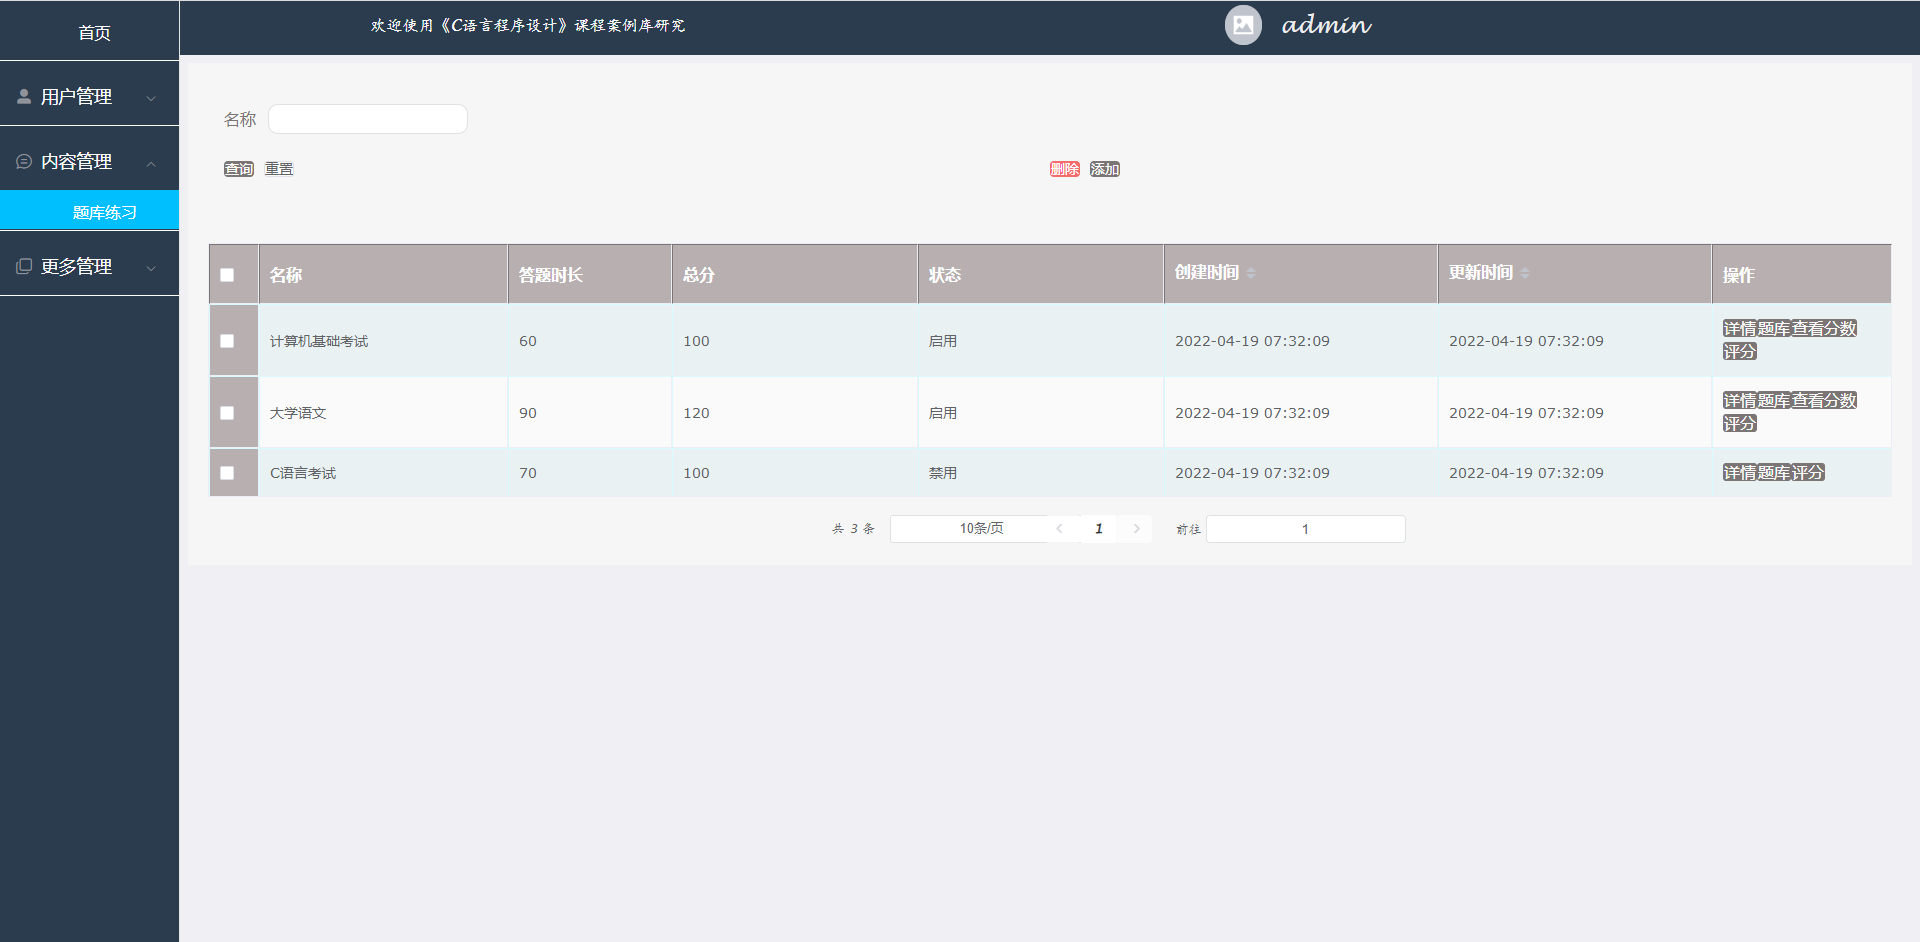Click the 内容管理 chat bubble icon

coord(24,162)
